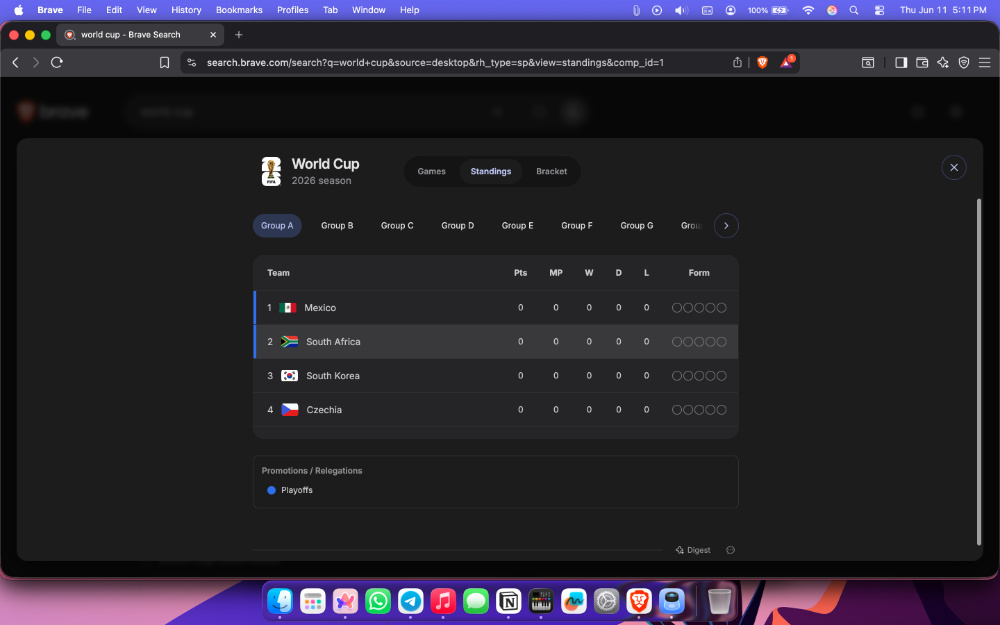Screen dimensions: 1000x625
Task: Close the World Cup overlay panel
Action: coord(954,168)
